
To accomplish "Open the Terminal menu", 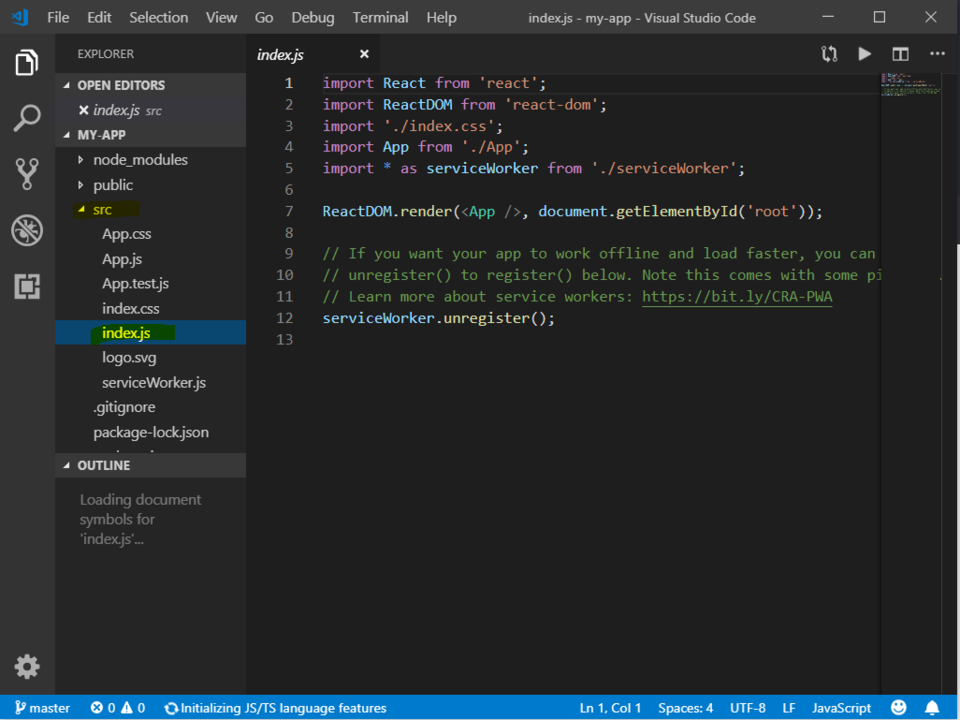I will point(380,17).
